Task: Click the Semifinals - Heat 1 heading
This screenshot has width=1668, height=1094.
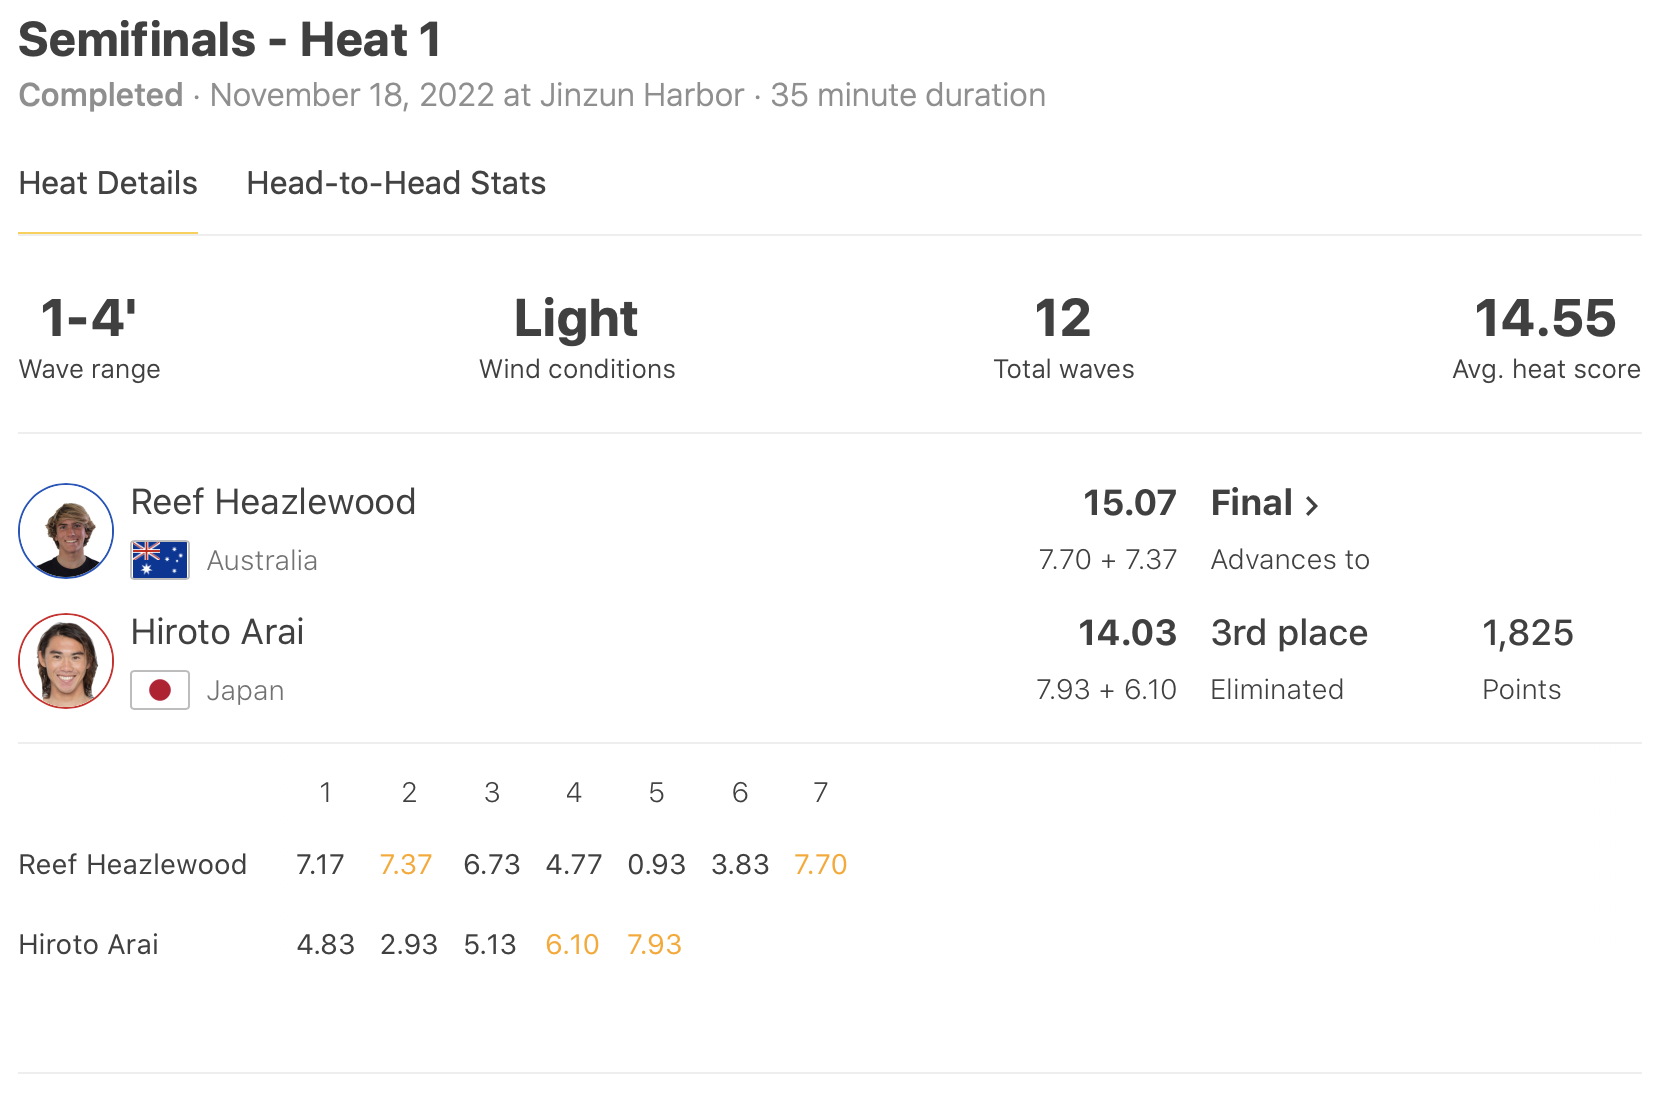Action: (230, 41)
